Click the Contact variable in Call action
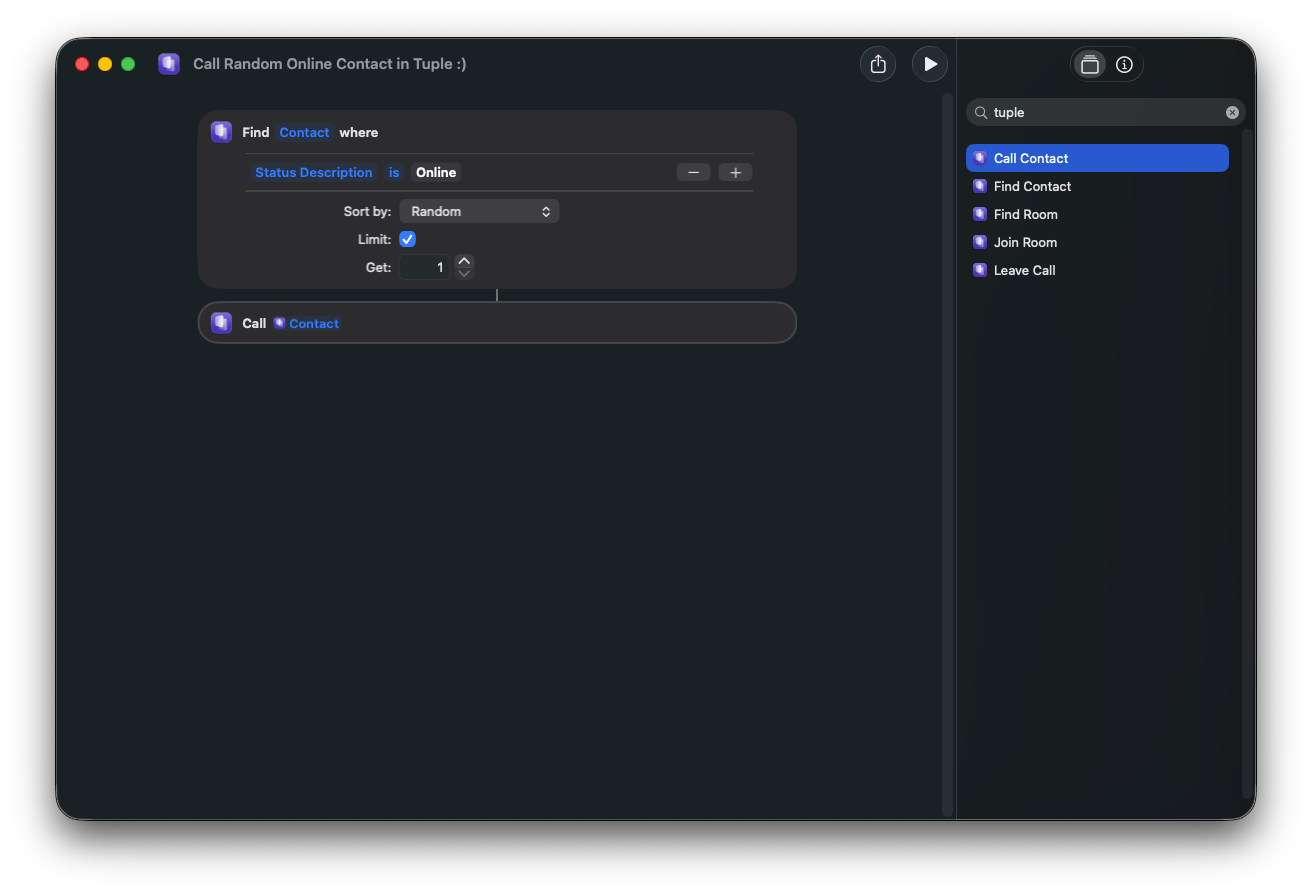The height and width of the screenshot is (894, 1312). click(307, 323)
